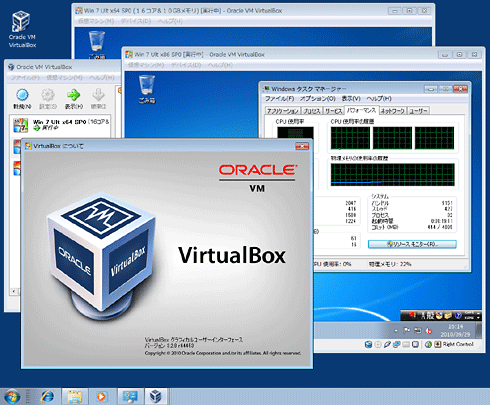
Task: Click physical memory usage history graph
Action: tap(392, 174)
